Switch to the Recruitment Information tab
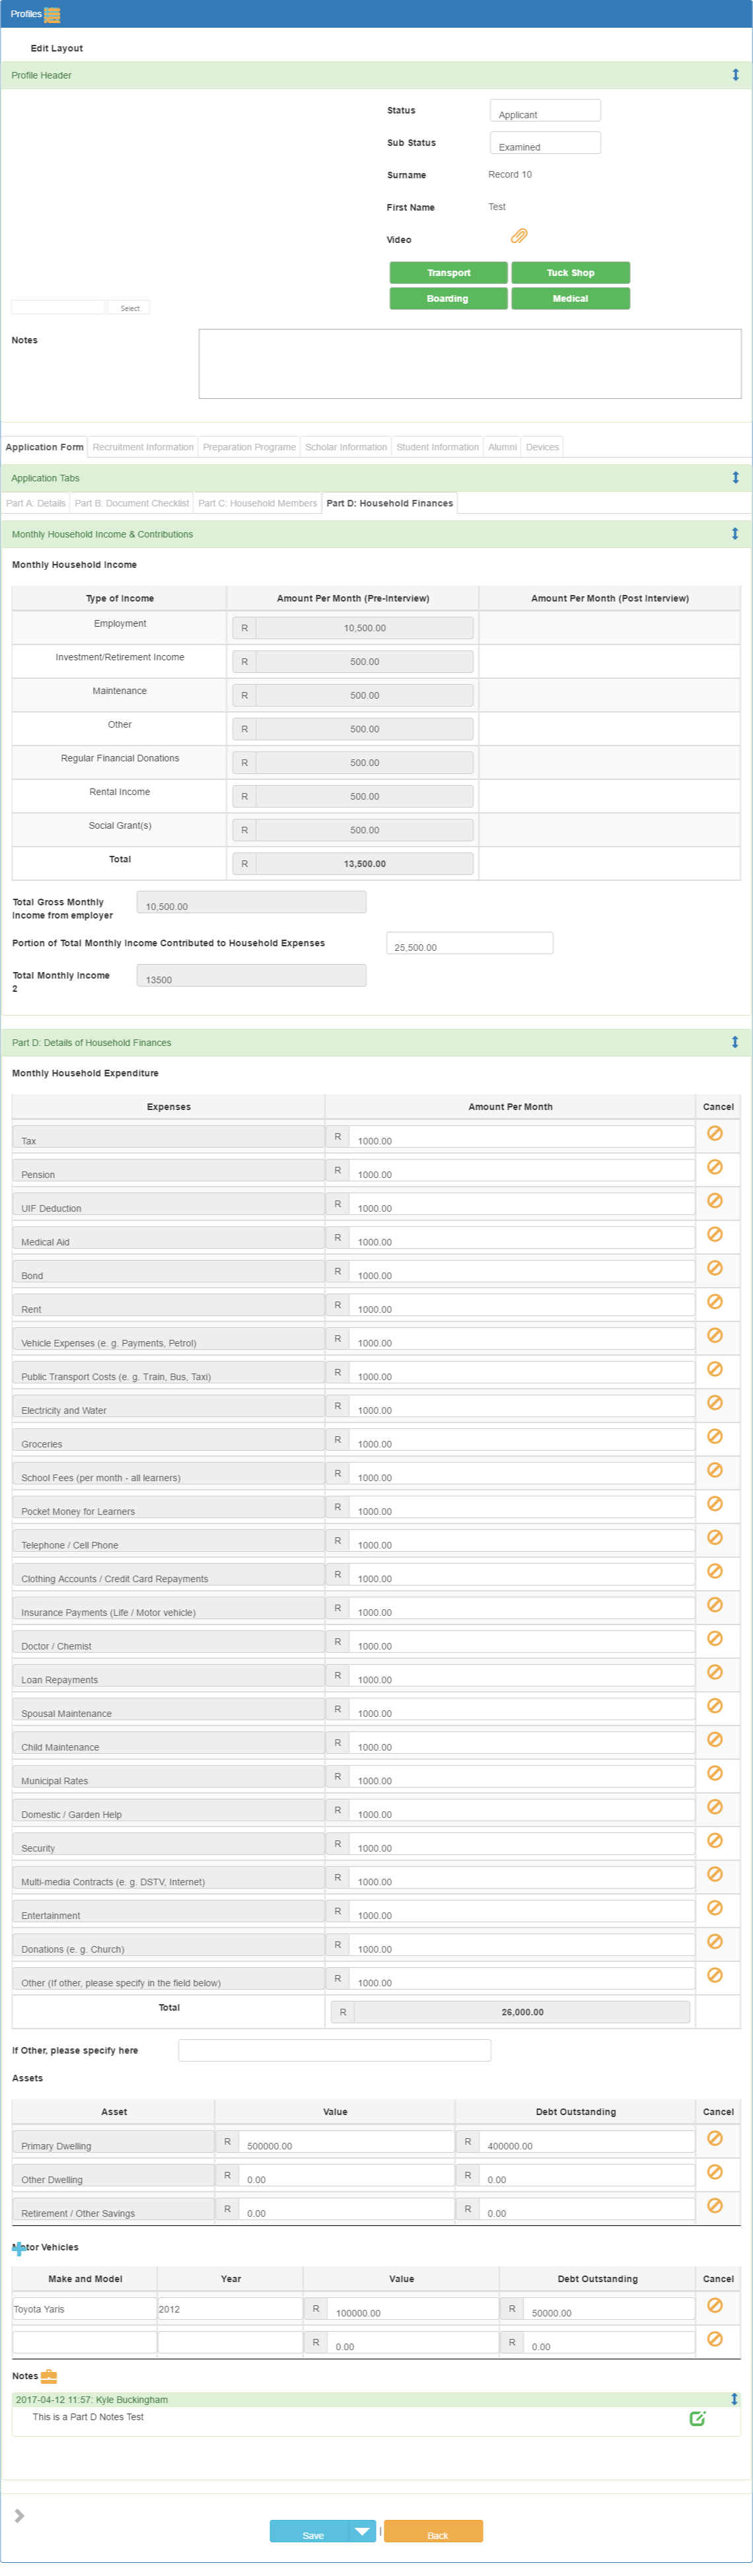The height and width of the screenshot is (2576, 753). (143, 447)
